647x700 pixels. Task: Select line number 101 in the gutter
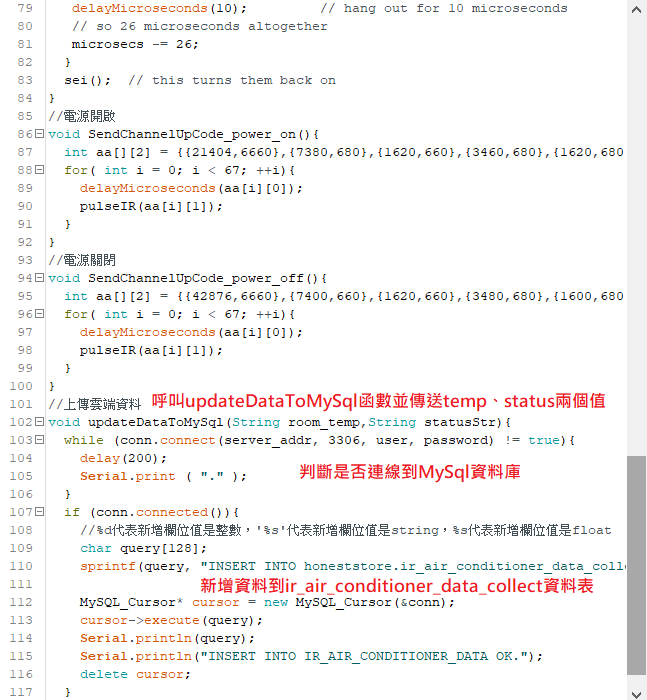click(20, 404)
